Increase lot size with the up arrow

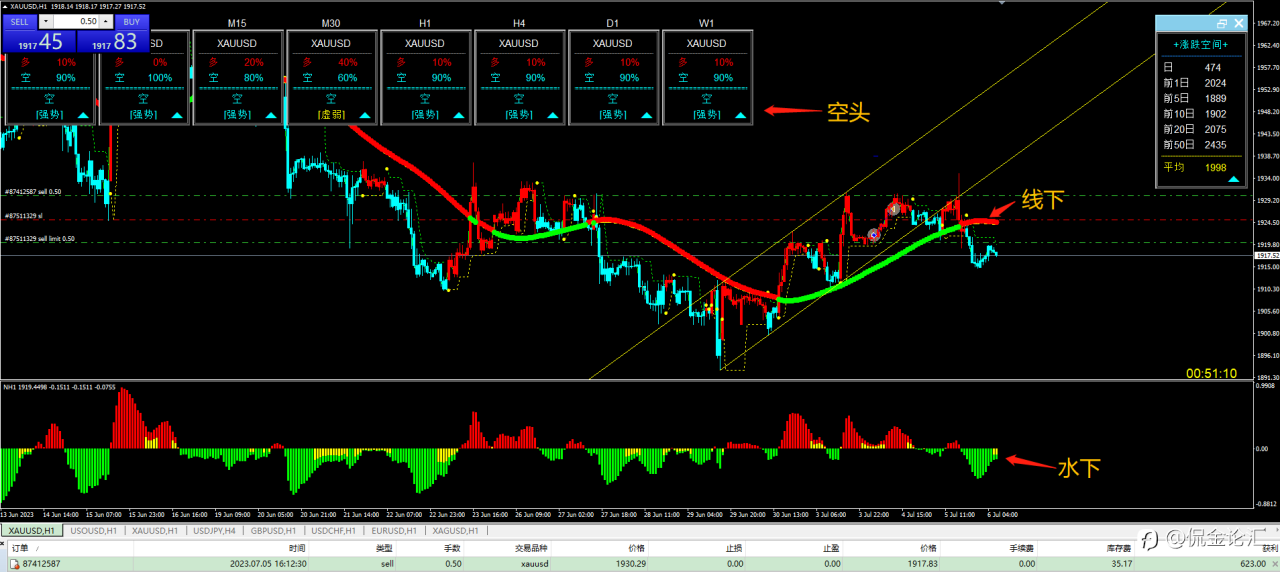pos(106,21)
